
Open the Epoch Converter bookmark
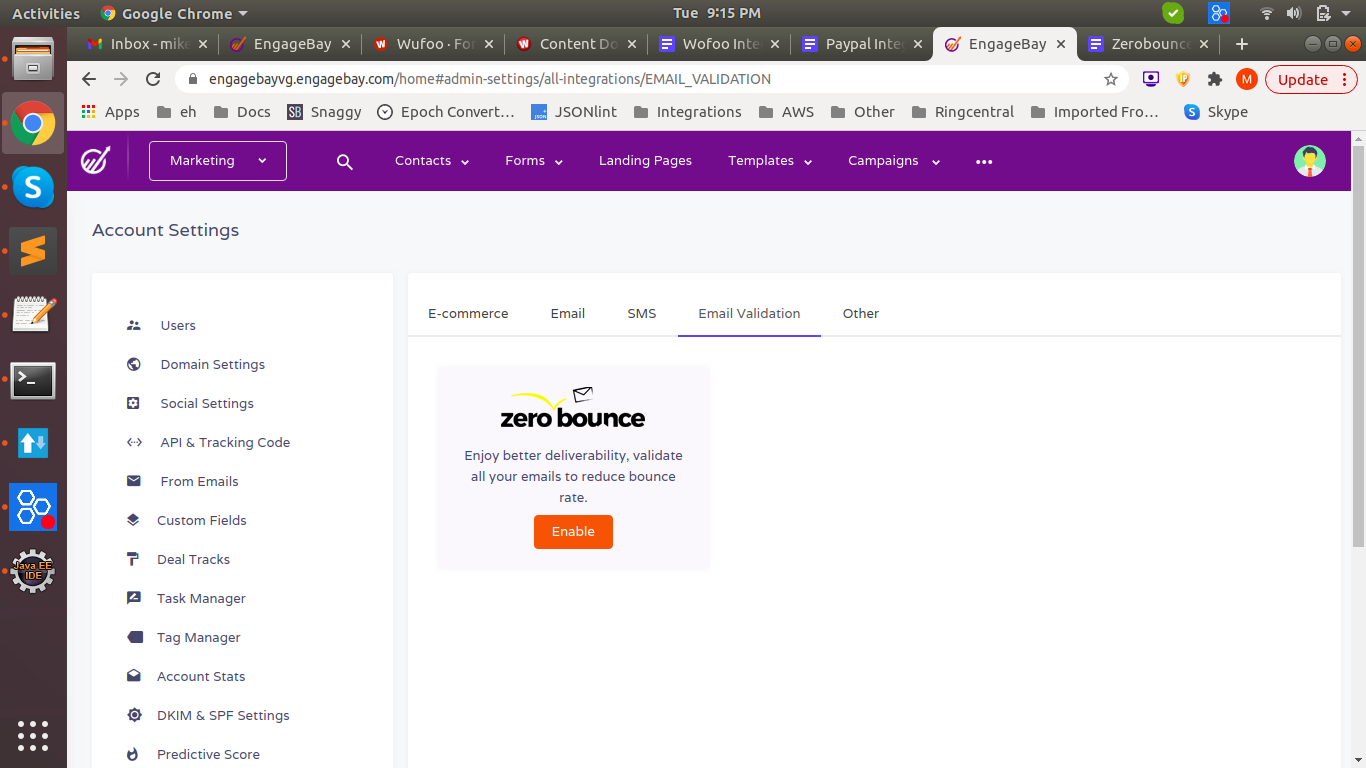[446, 112]
